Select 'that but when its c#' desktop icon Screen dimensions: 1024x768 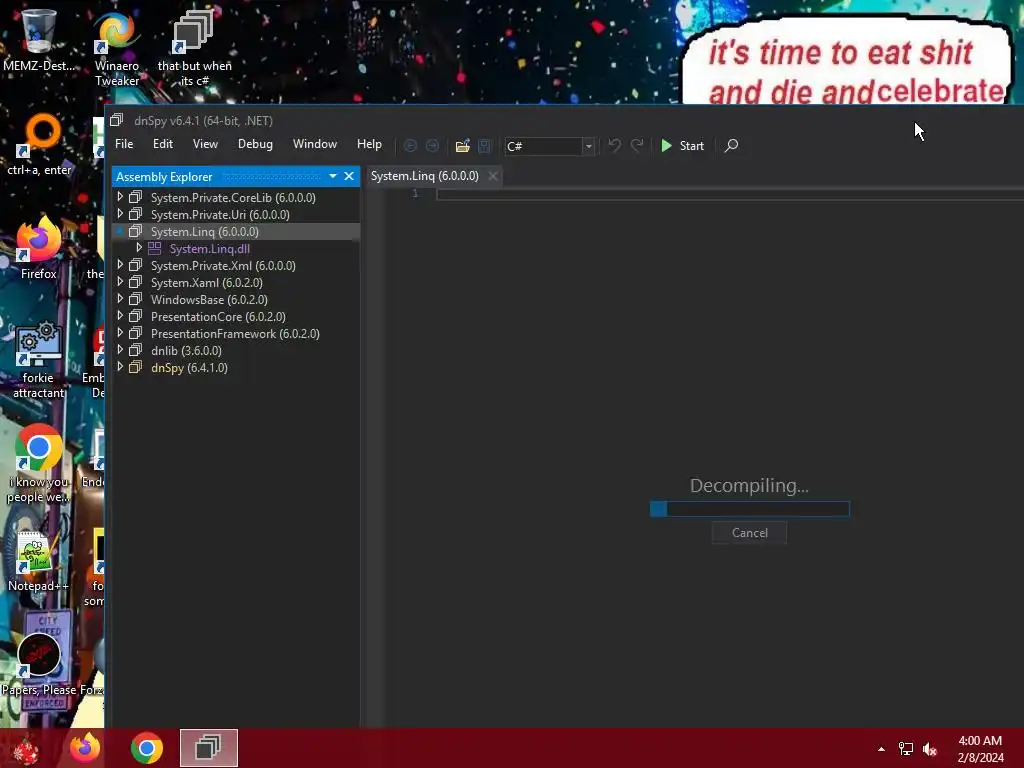[x=194, y=47]
